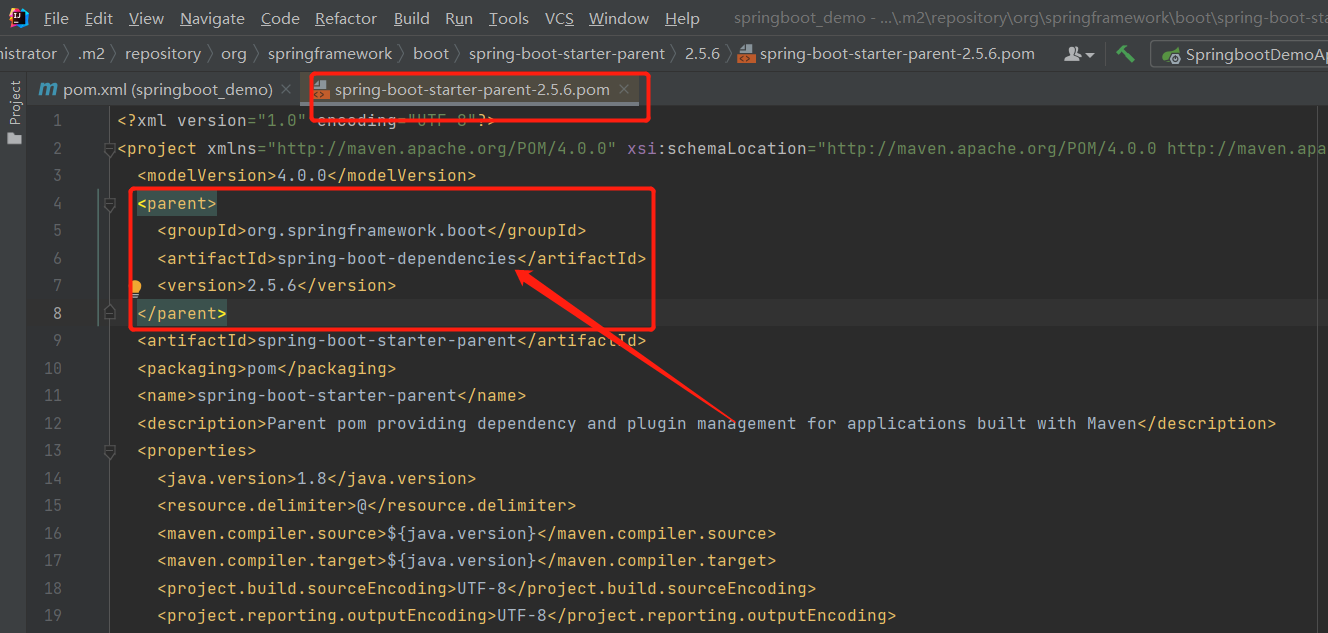Click the maven.compiler.target line

466,561
